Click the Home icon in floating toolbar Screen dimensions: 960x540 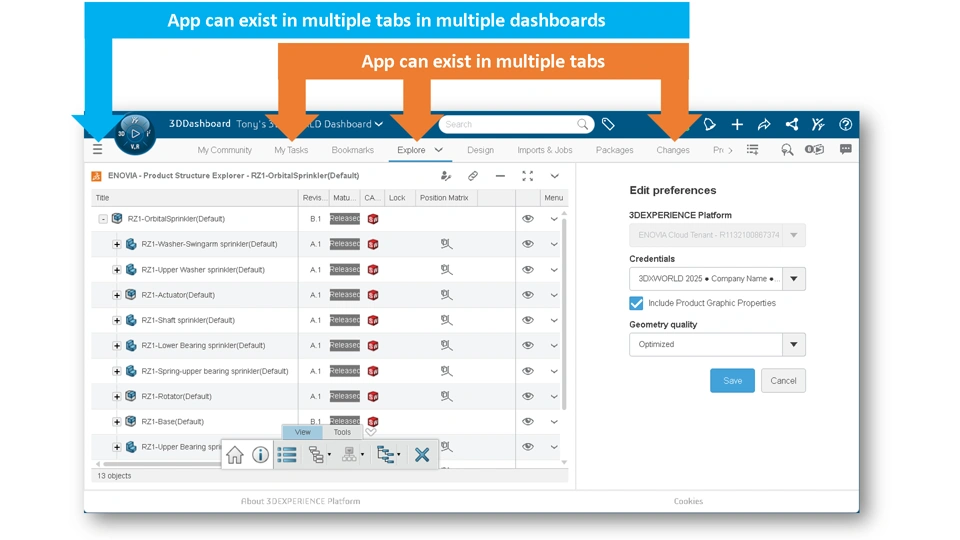[234, 455]
